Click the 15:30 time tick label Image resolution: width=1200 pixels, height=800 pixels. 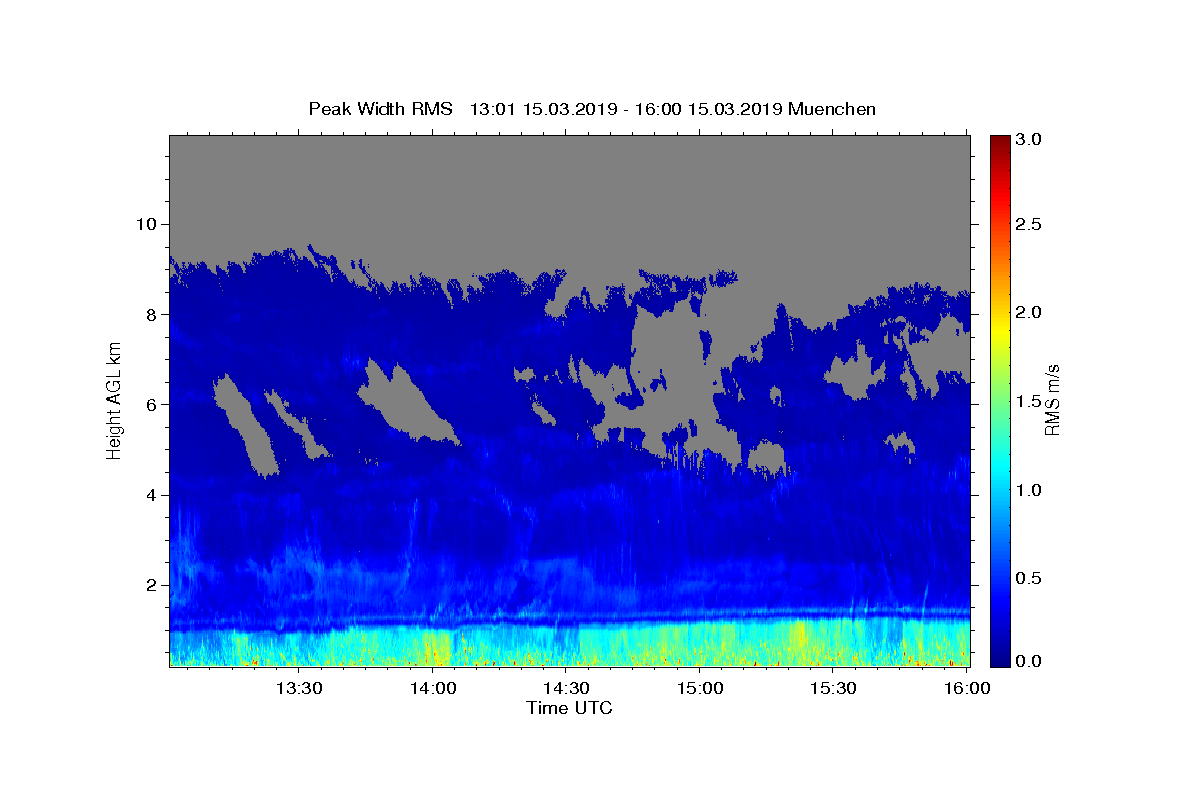(x=833, y=689)
